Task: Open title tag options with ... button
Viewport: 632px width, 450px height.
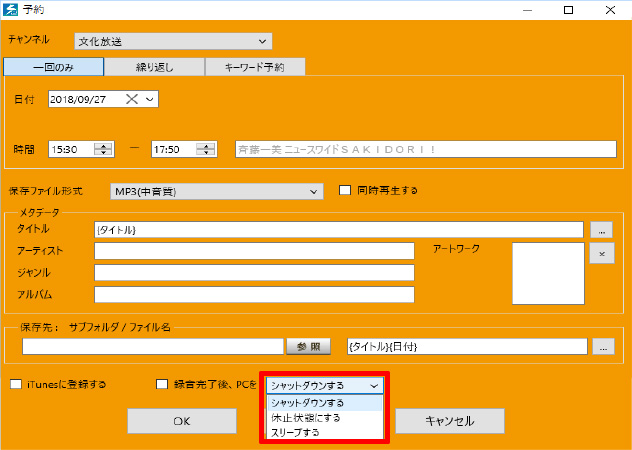Action: [601, 230]
